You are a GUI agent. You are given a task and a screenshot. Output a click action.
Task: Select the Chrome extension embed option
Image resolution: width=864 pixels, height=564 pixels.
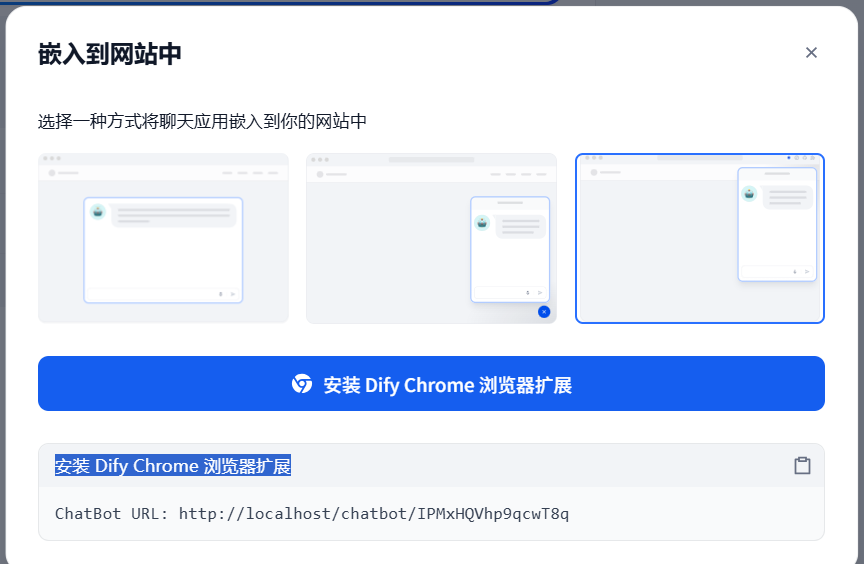pyautogui.click(x=699, y=238)
